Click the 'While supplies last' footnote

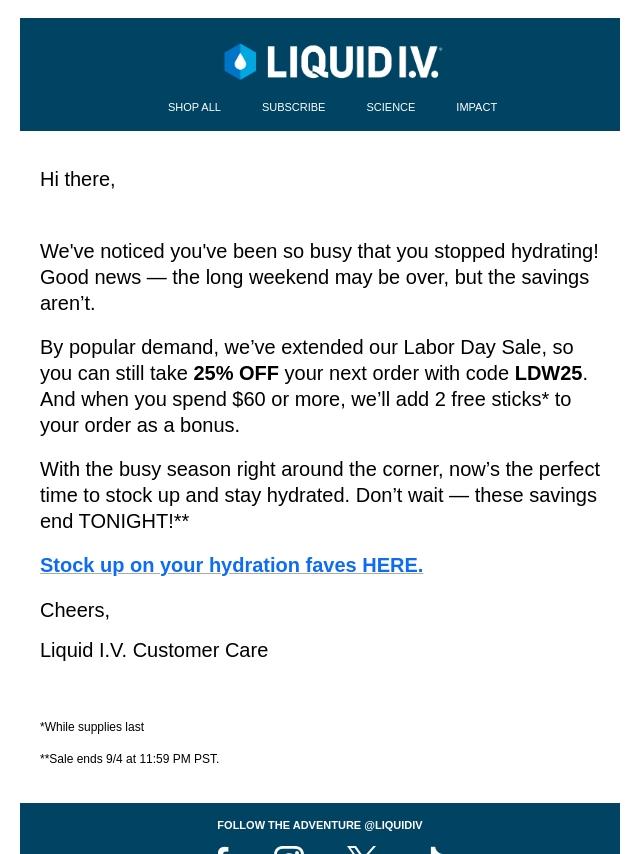pos(92,727)
